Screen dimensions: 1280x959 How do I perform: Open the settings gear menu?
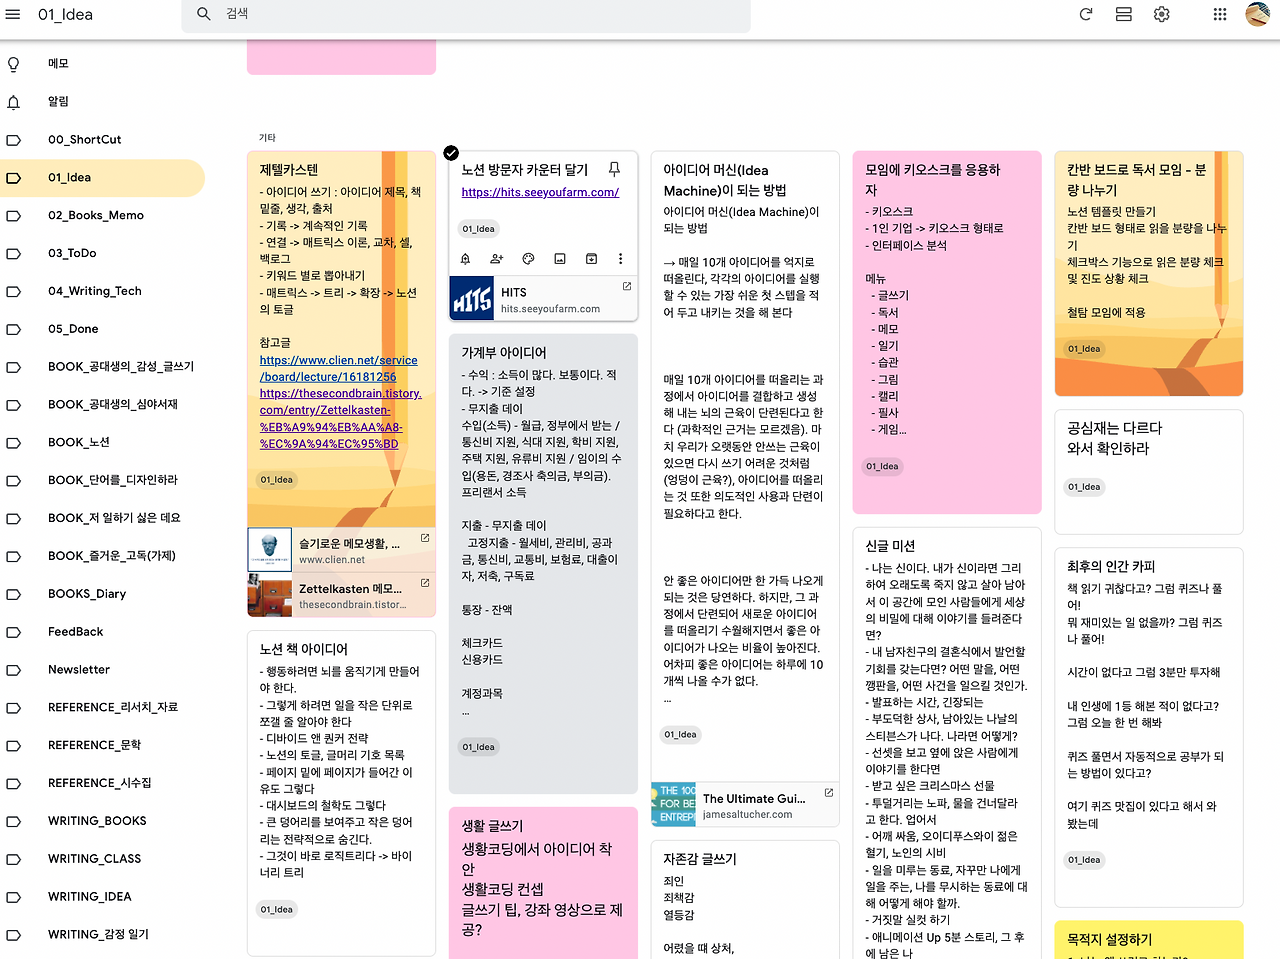coord(1162,14)
